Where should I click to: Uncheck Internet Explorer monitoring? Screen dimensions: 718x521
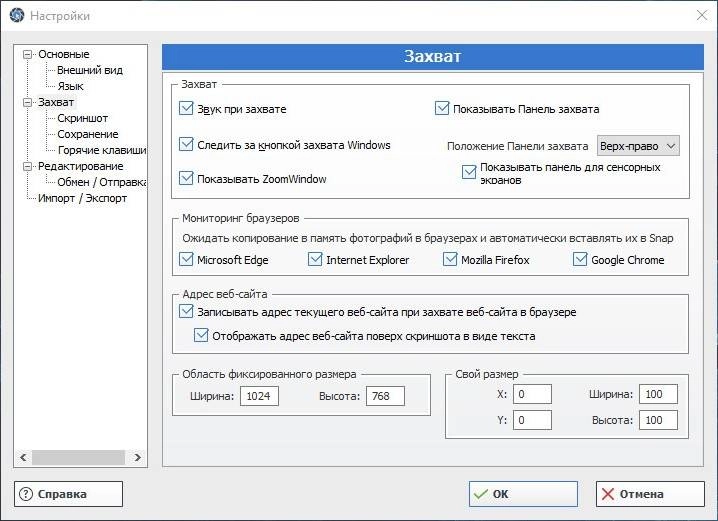(x=315, y=259)
